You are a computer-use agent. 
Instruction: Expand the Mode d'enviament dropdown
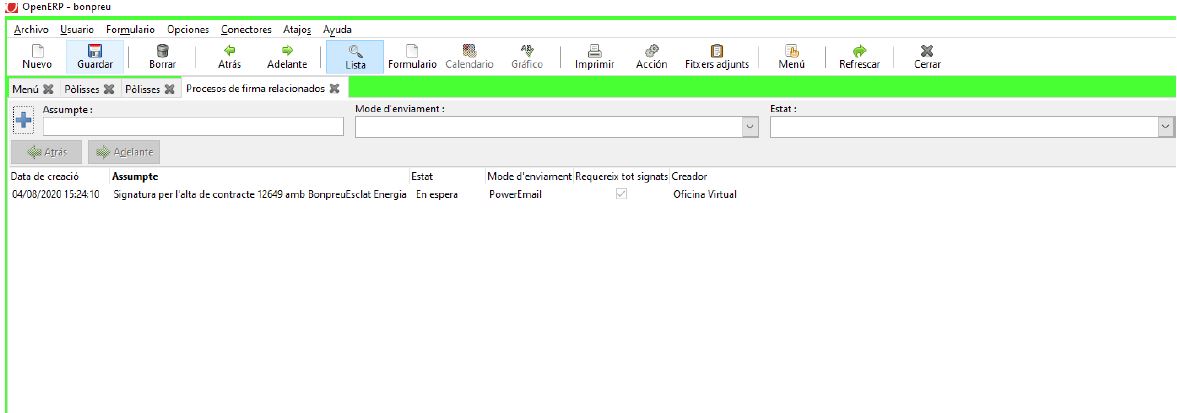(x=750, y=127)
